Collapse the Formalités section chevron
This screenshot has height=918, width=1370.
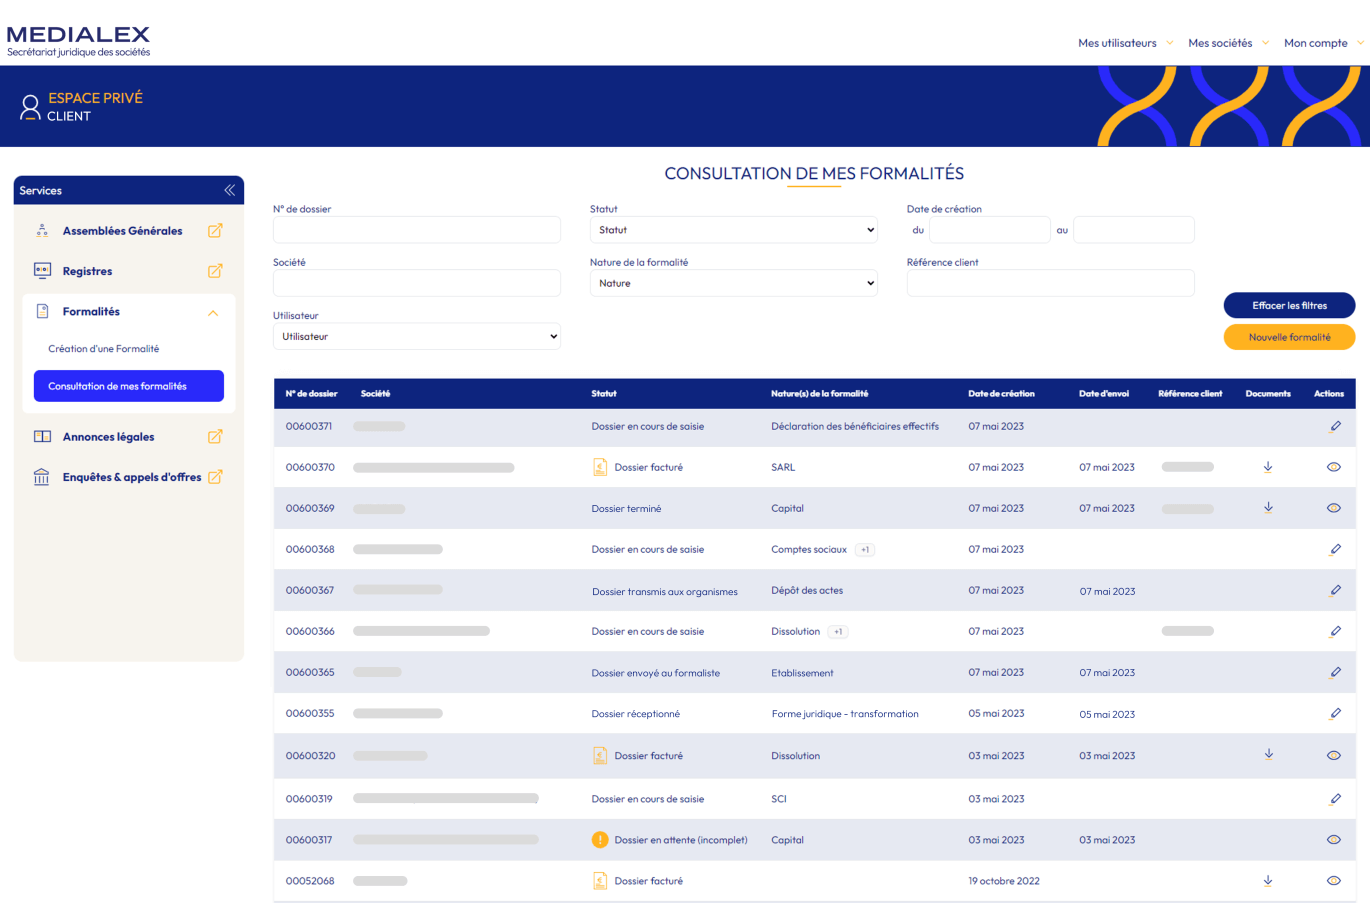coord(212,313)
